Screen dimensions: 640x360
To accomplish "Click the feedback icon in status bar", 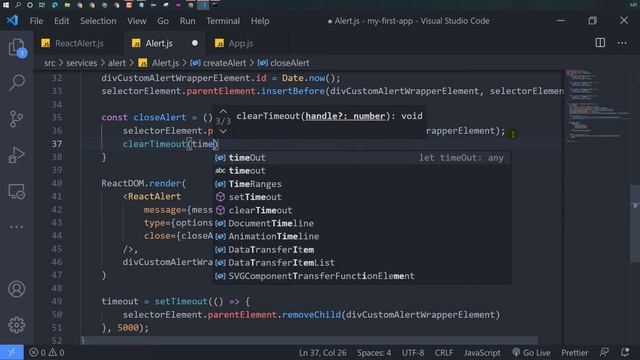I will point(604,352).
